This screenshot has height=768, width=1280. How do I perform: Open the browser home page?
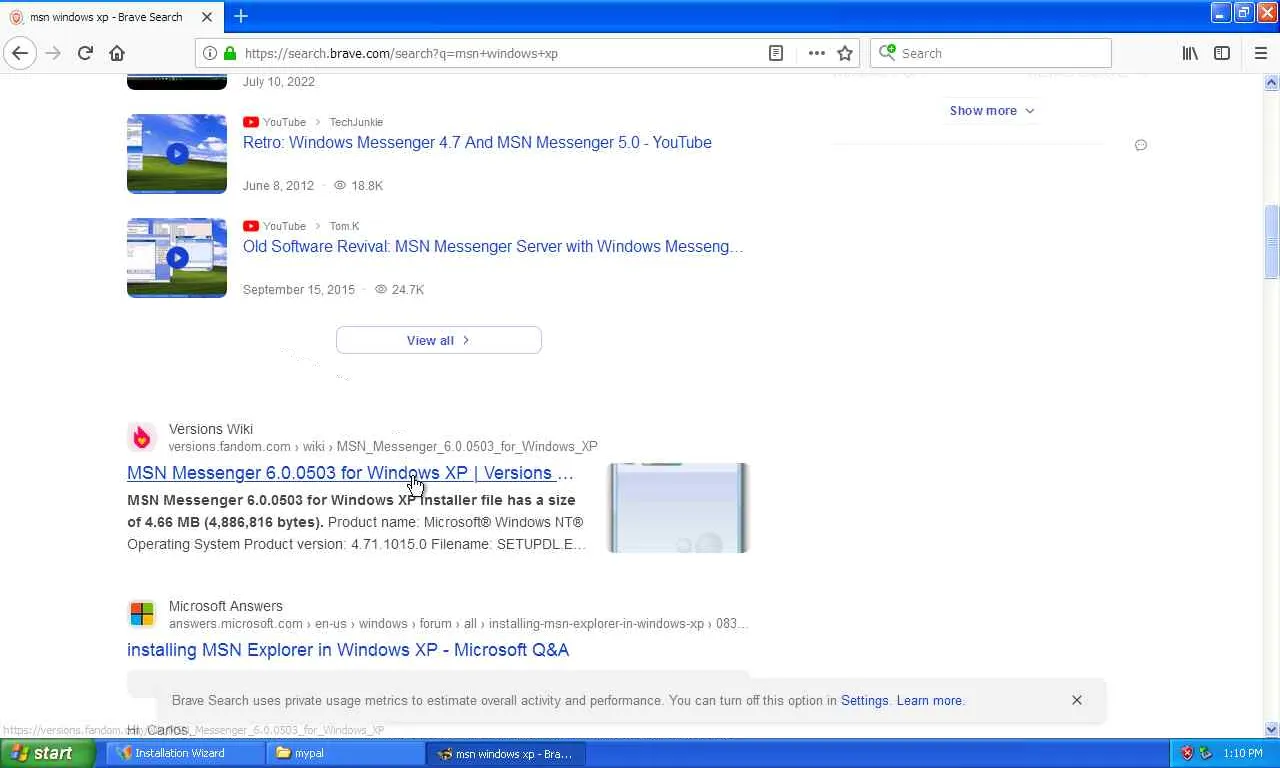[x=117, y=53]
